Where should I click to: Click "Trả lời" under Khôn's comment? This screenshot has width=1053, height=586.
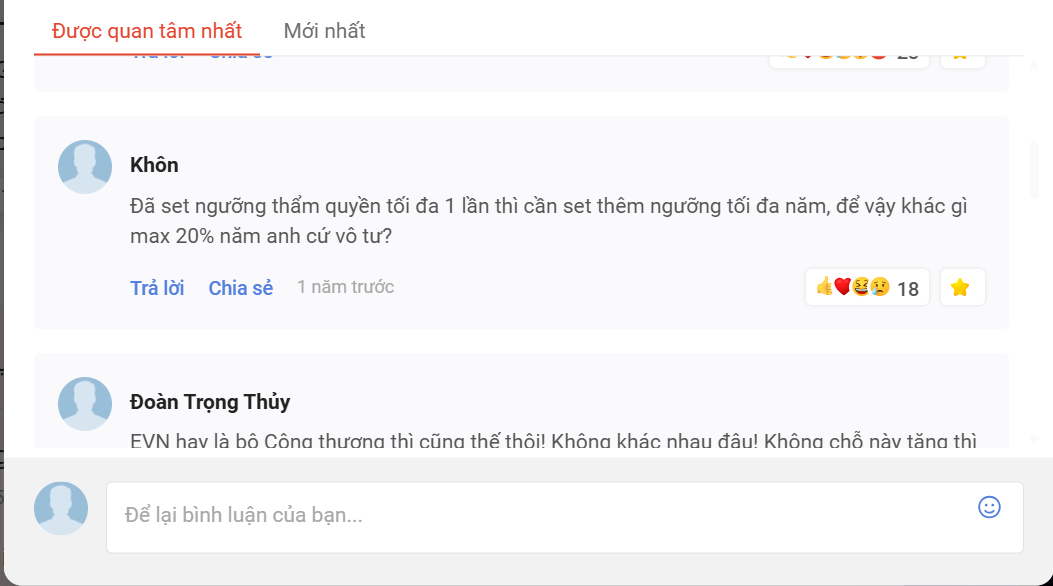pos(157,288)
